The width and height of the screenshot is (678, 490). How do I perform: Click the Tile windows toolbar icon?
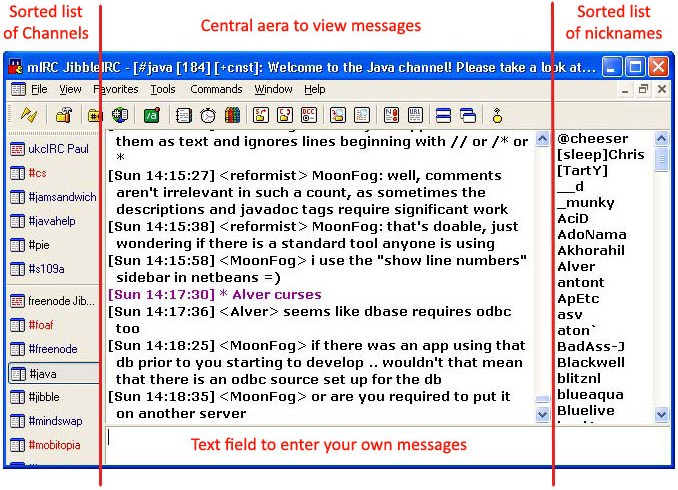click(x=443, y=114)
